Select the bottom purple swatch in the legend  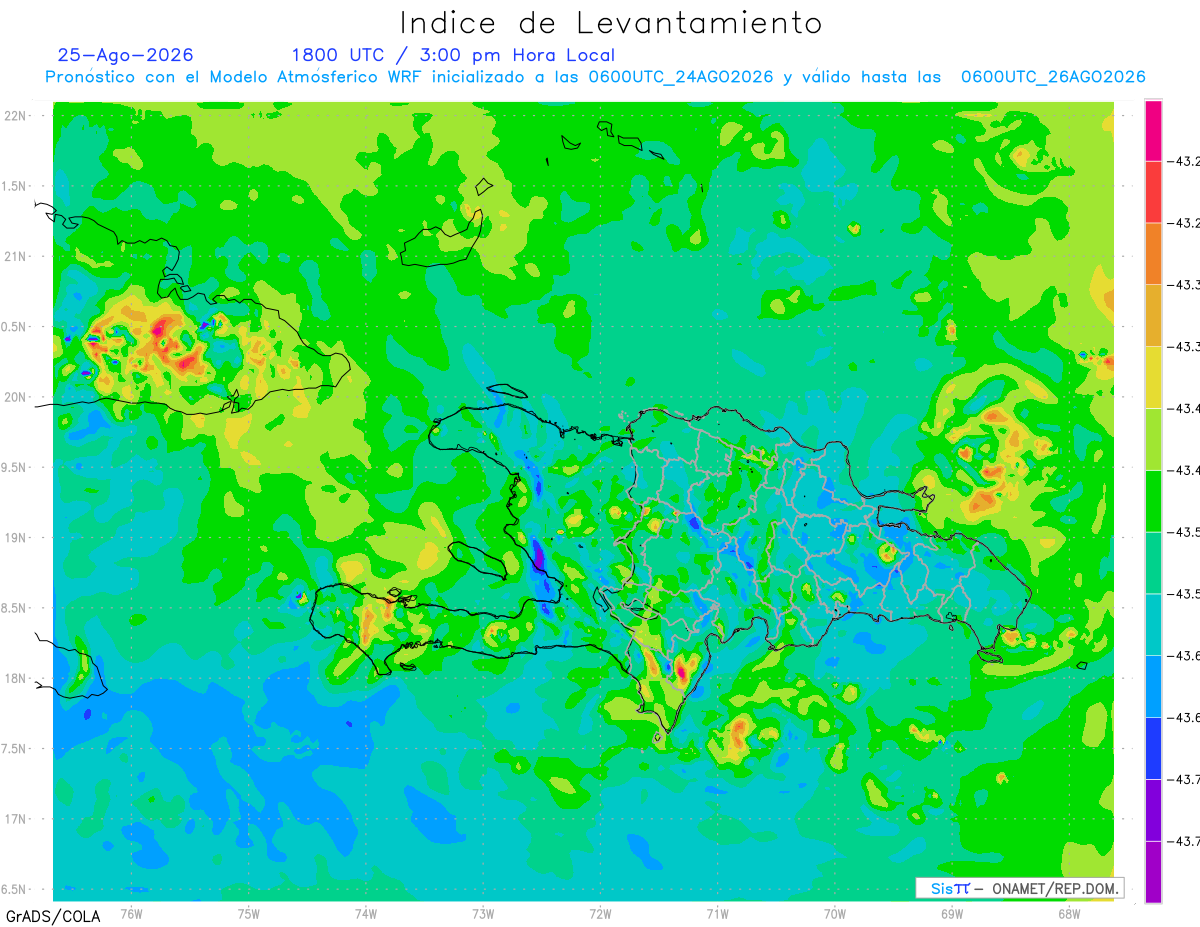[1153, 871]
